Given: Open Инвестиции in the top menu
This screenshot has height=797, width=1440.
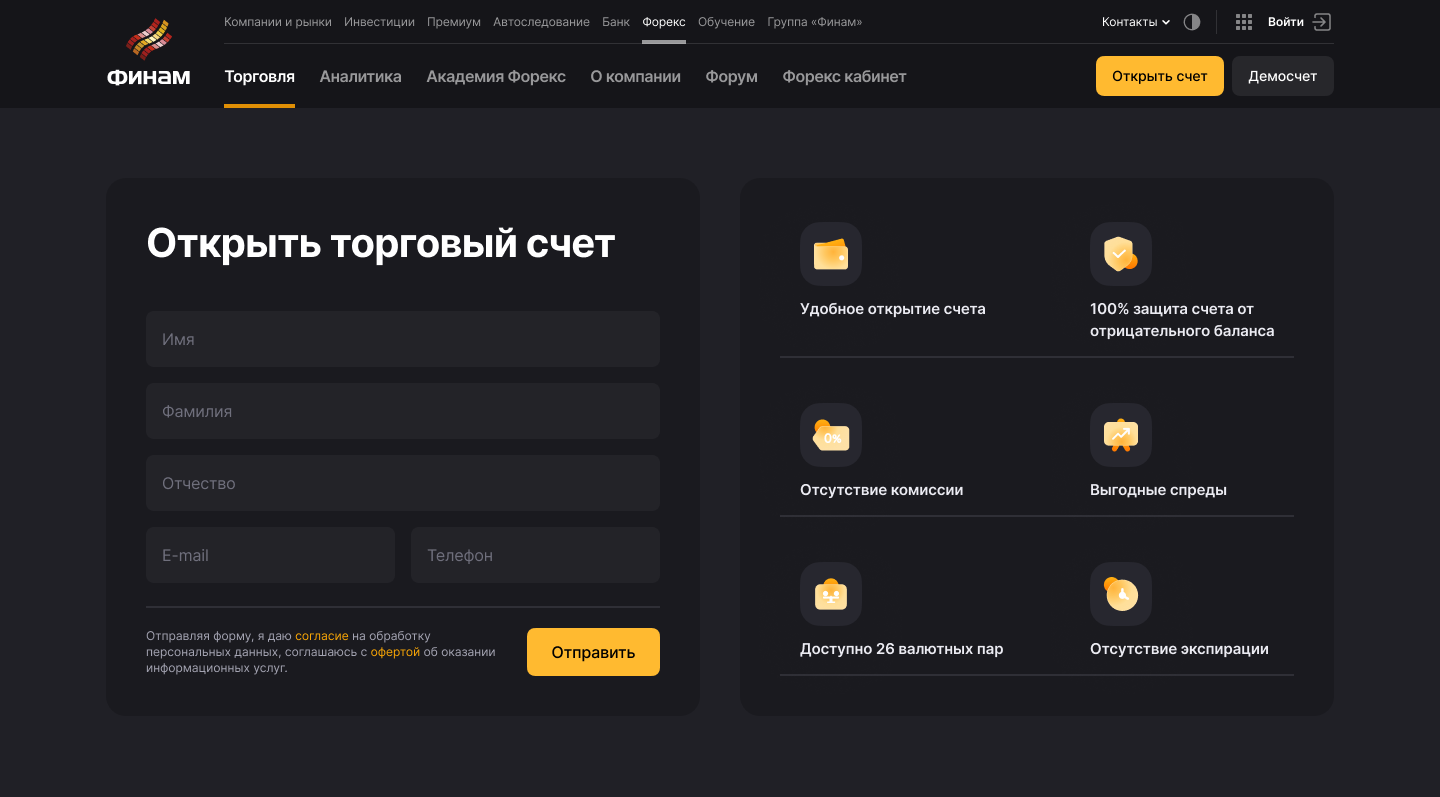Looking at the screenshot, I should (x=379, y=22).
